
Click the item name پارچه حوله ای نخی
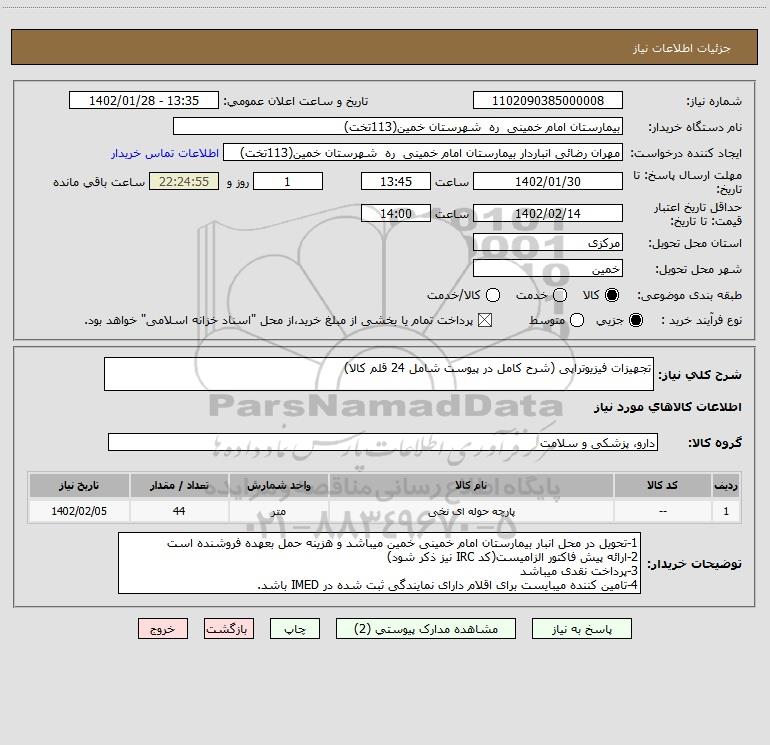(x=470, y=511)
